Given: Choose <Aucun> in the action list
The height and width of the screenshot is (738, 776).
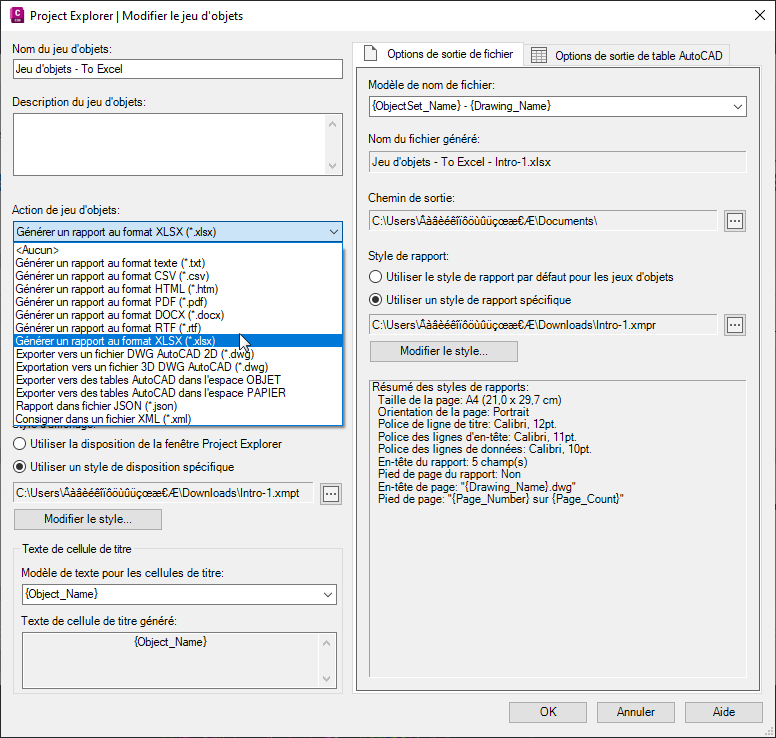Looking at the screenshot, I should click(x=178, y=250).
